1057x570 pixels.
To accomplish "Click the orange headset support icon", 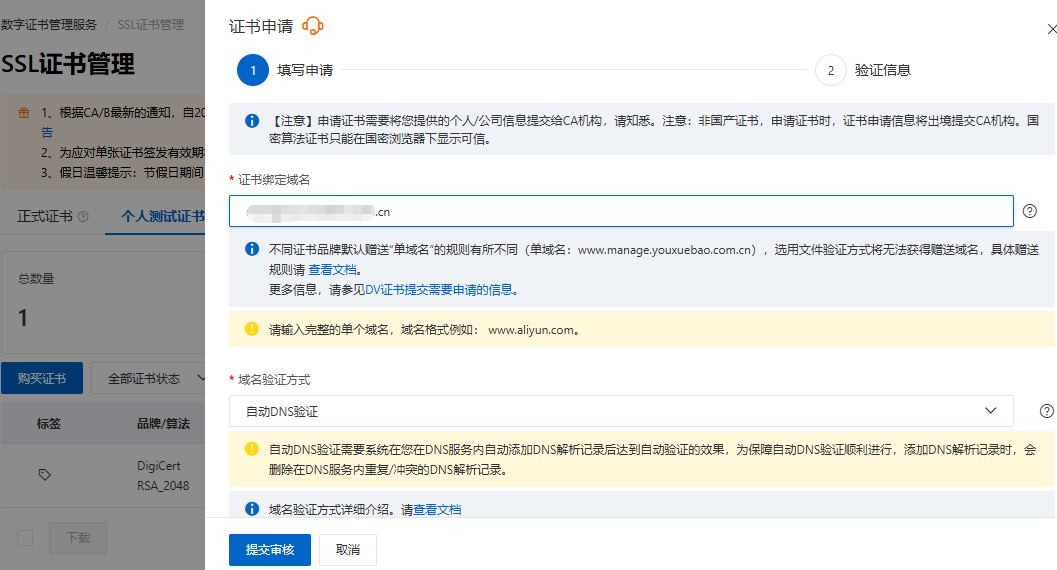I will point(313,27).
